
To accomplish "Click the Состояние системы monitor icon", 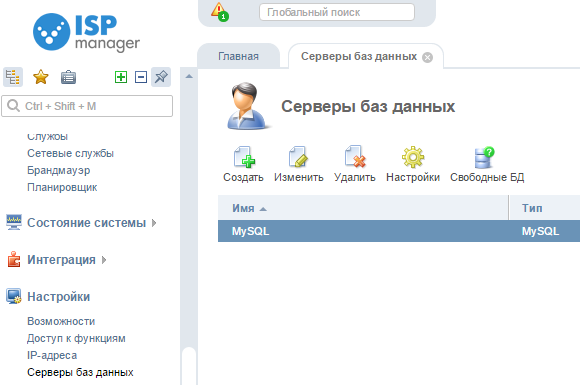I will pos(14,222).
